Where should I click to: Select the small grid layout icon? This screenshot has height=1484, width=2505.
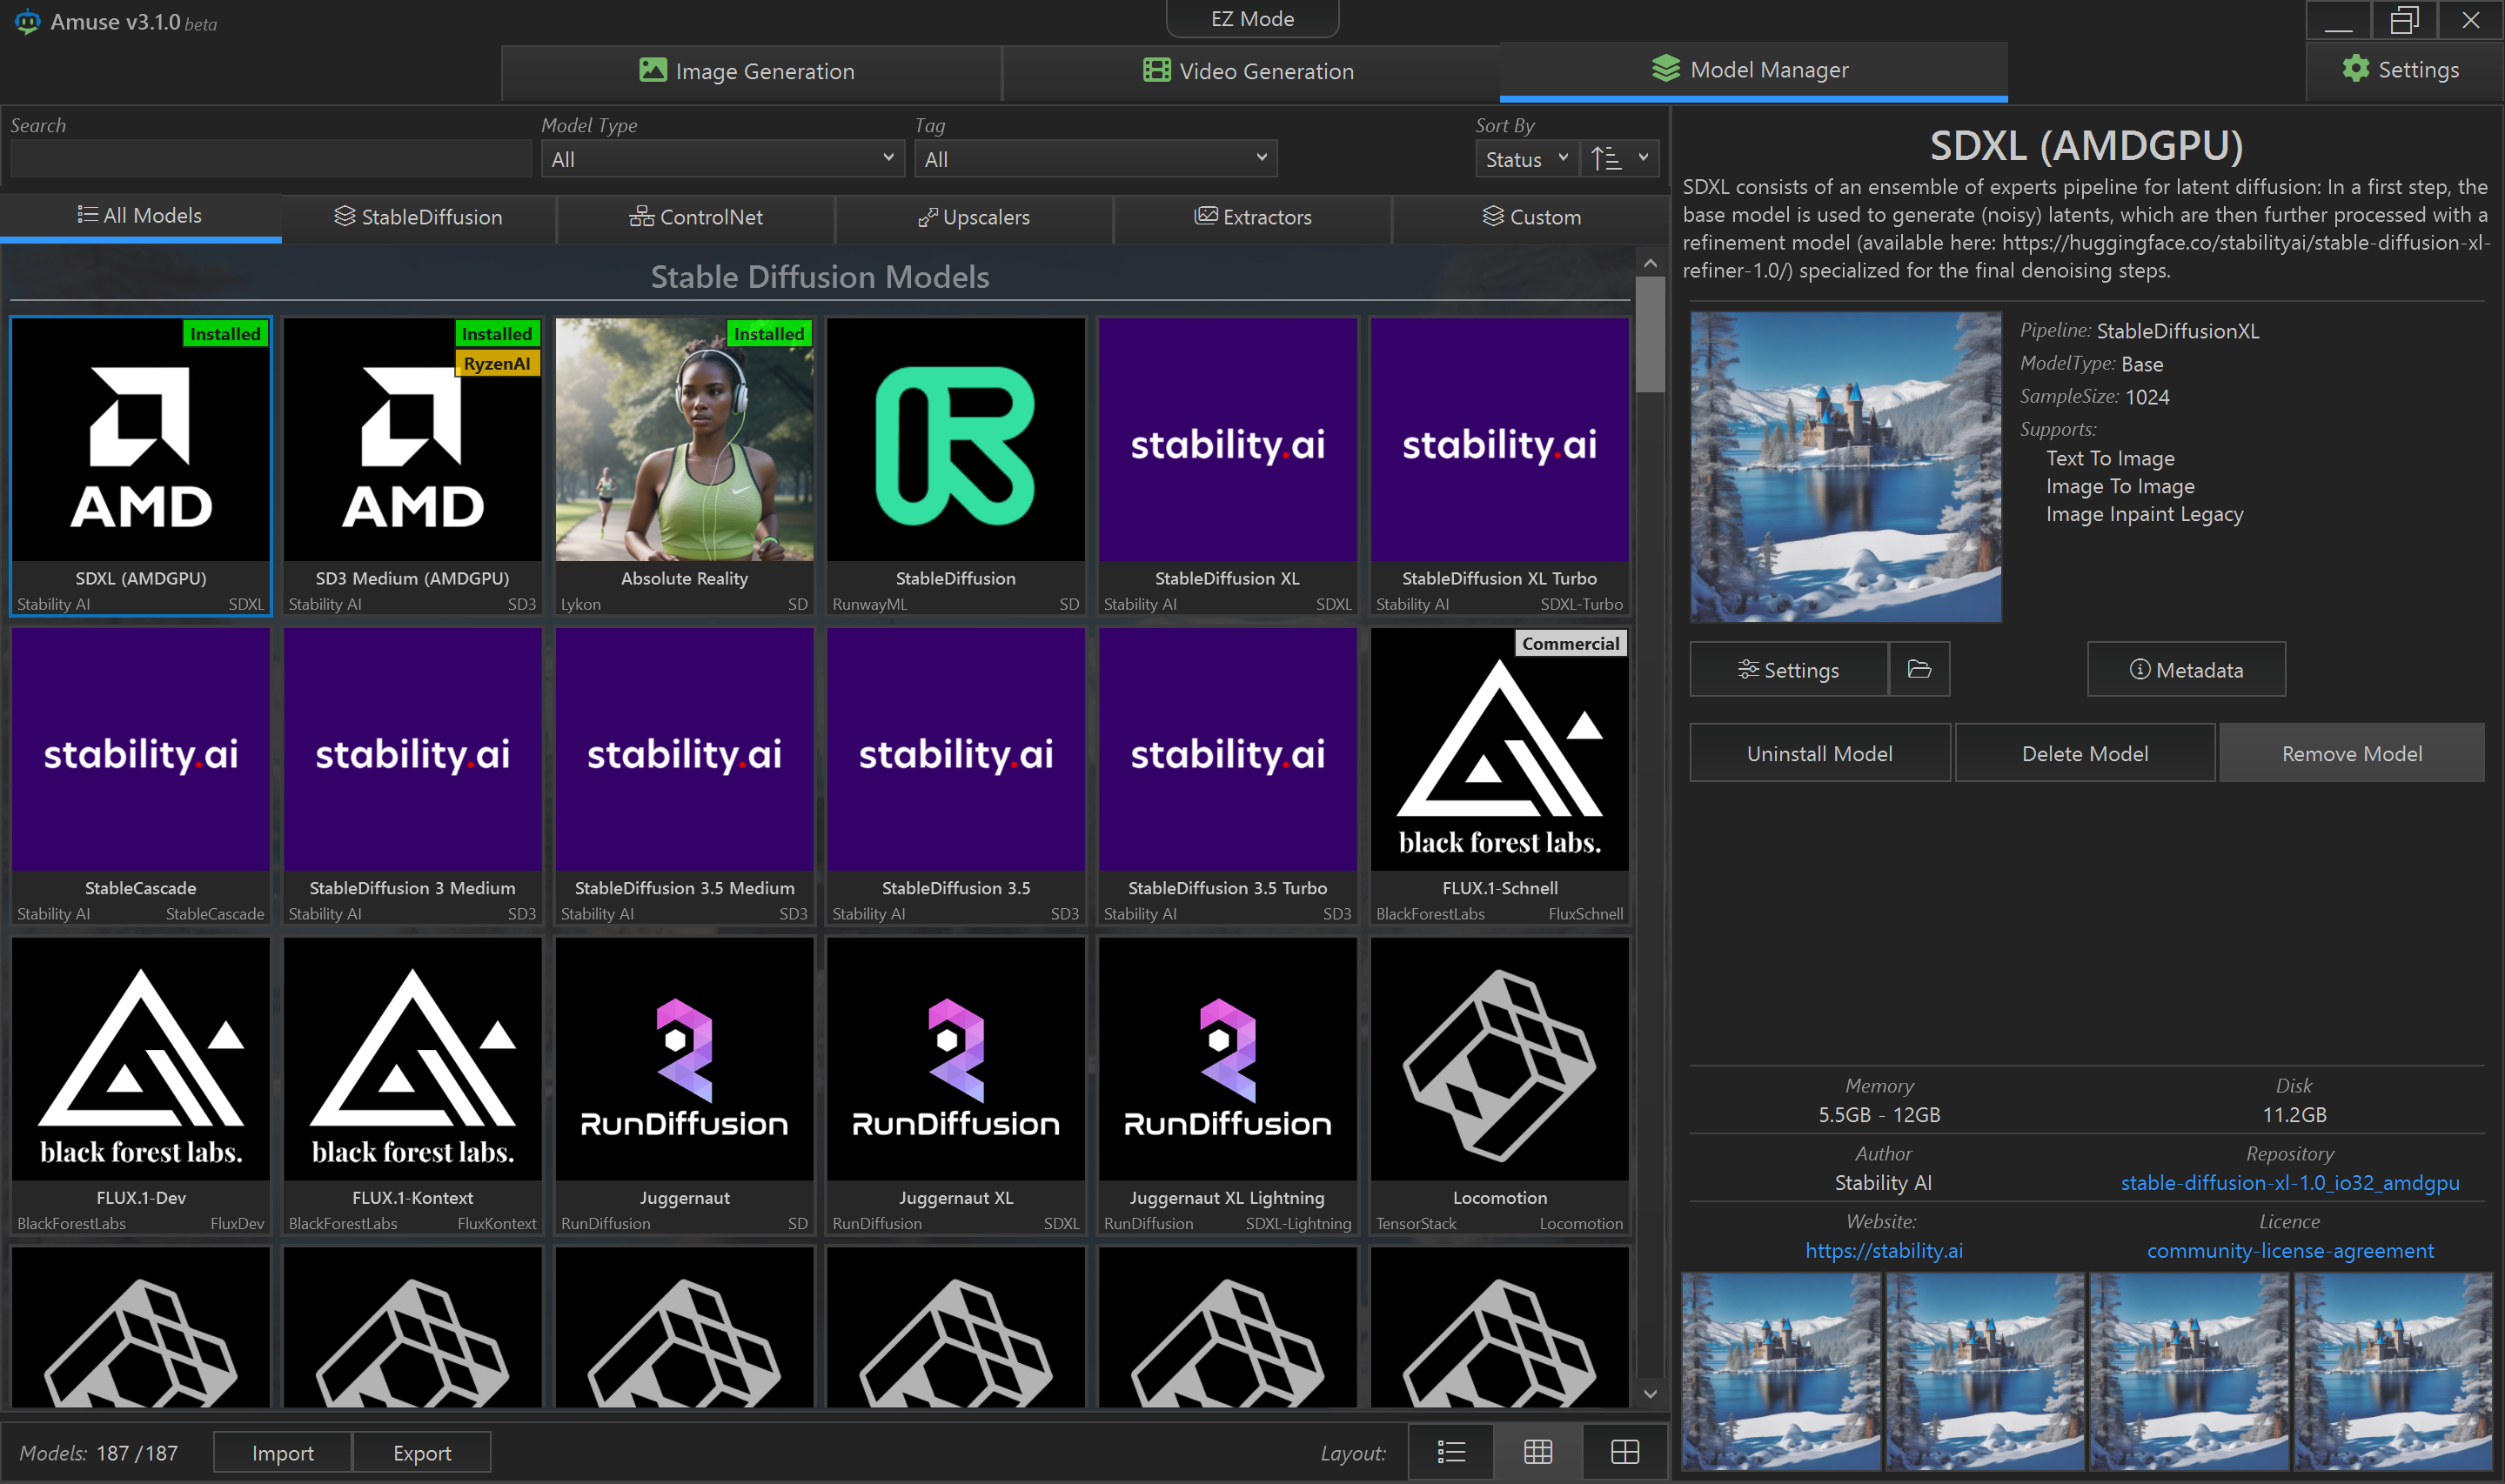click(x=1537, y=1452)
